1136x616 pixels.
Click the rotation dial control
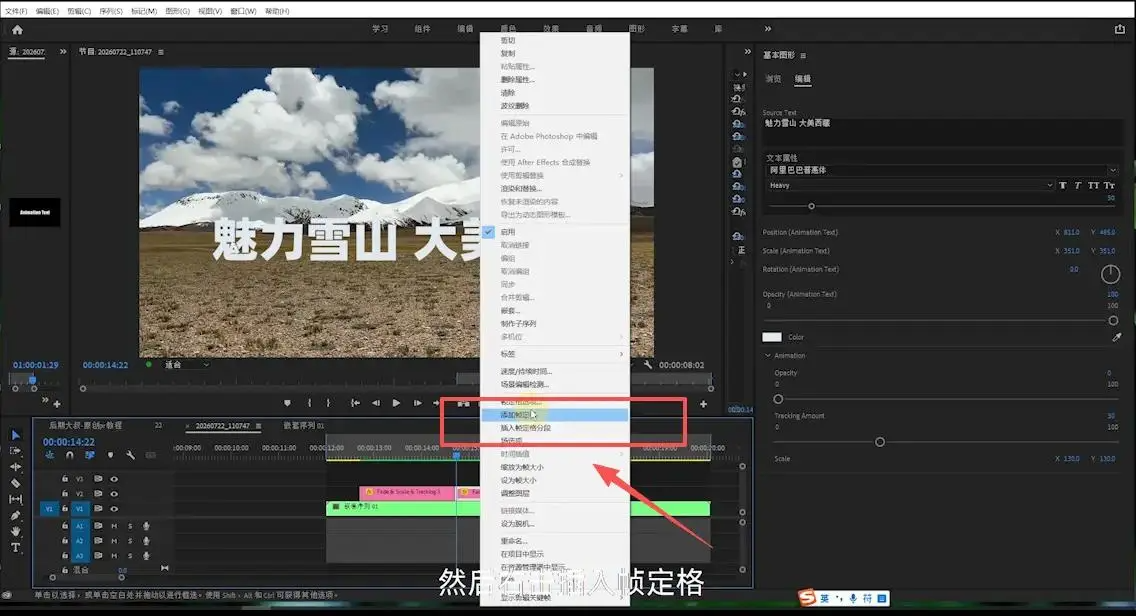tap(1110, 274)
